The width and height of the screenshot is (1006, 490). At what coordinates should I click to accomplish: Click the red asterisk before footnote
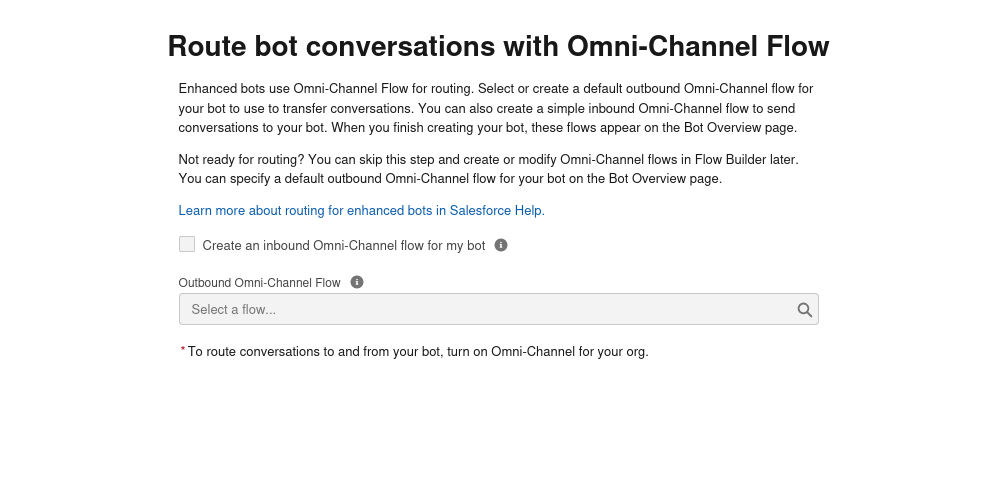click(183, 350)
